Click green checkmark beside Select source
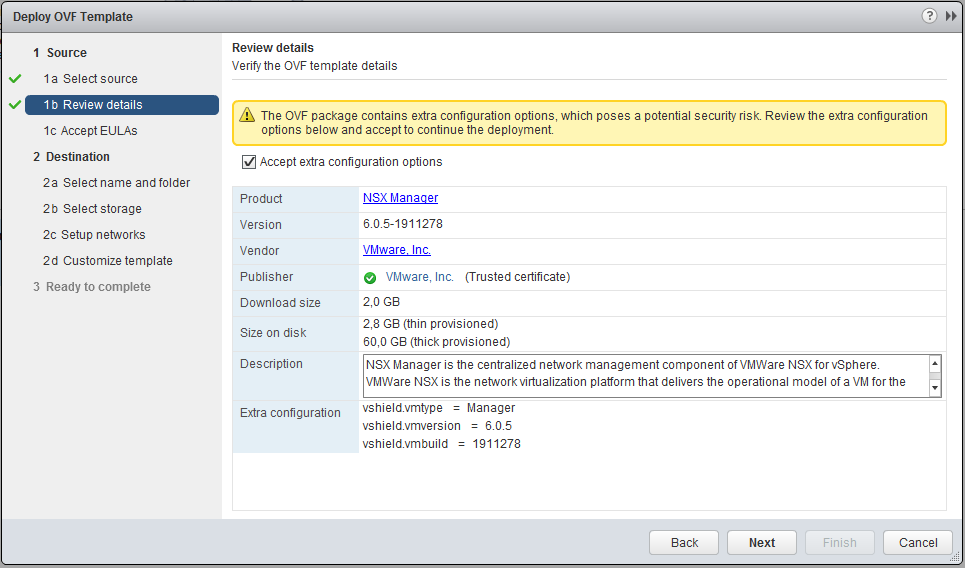965x568 pixels. click(x=15, y=78)
